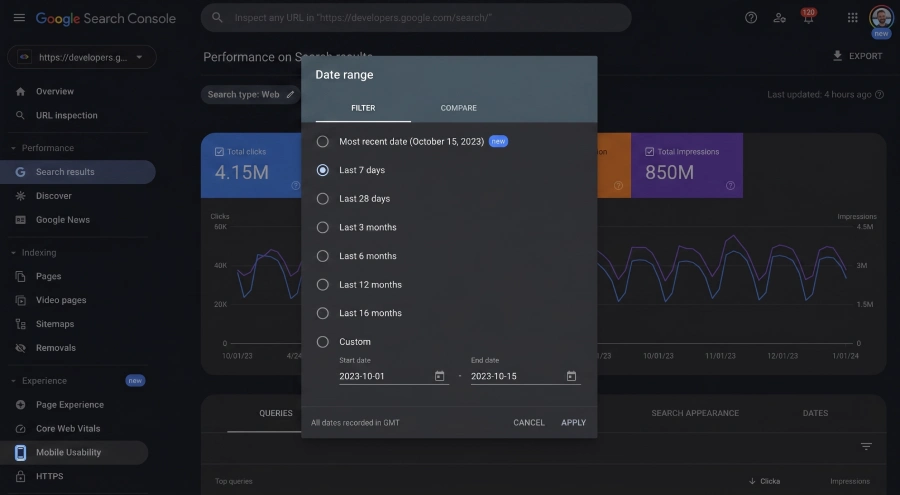Click the HTTPS lock icon
This screenshot has height=495, width=900.
coord(21,477)
